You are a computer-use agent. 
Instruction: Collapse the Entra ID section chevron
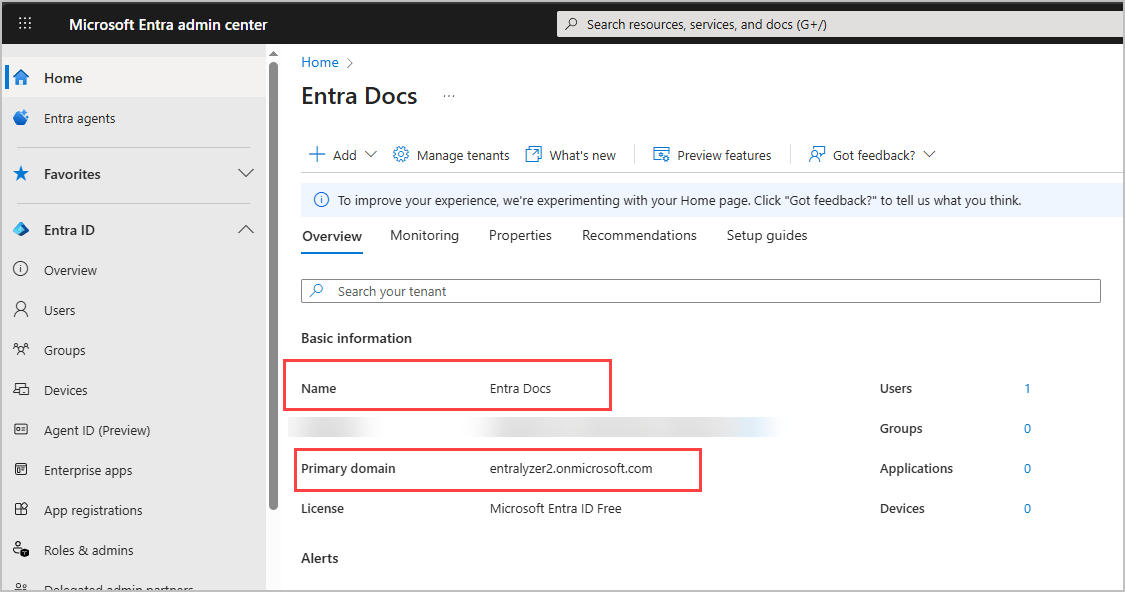[x=245, y=230]
